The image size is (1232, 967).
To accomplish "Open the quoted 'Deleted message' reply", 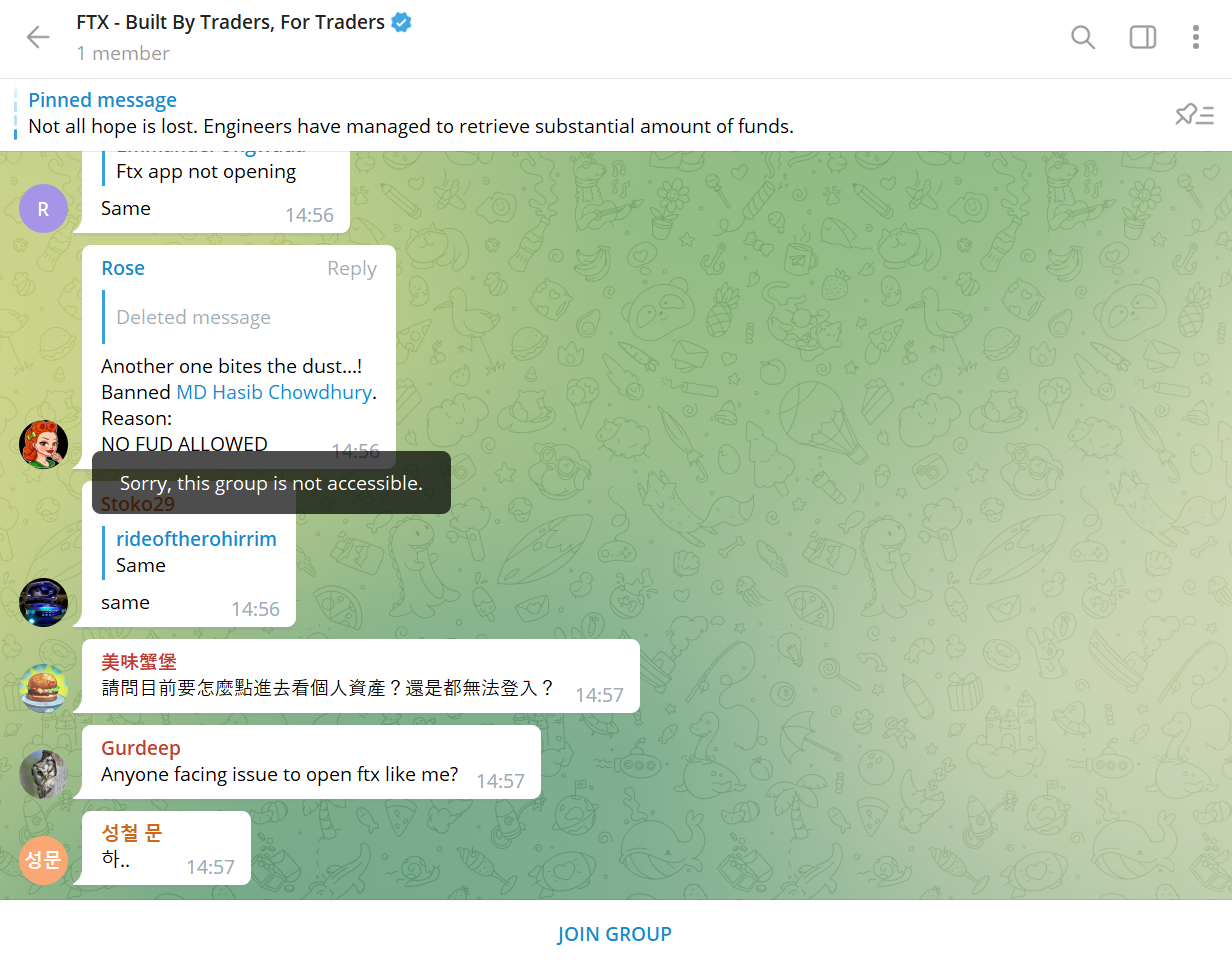I will pos(193,317).
